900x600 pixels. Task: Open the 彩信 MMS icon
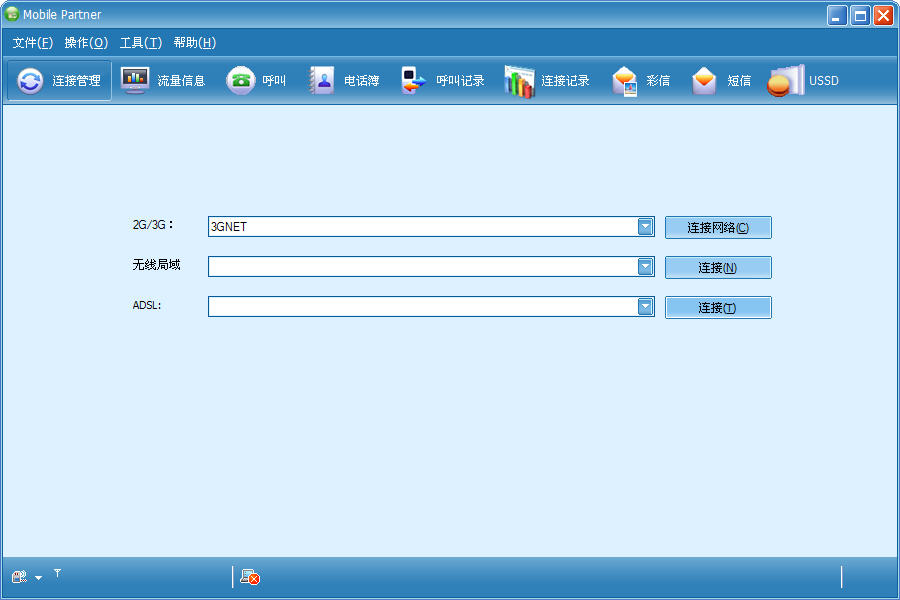tap(624, 81)
